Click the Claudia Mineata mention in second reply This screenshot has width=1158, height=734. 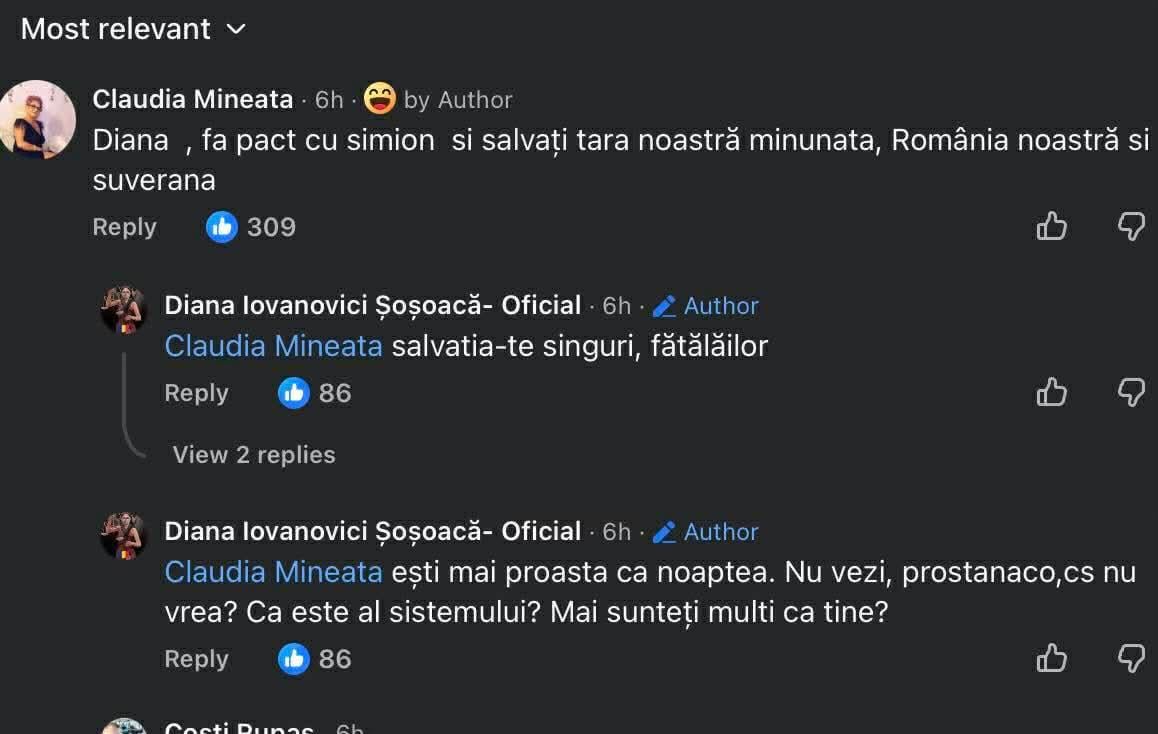tap(273, 572)
